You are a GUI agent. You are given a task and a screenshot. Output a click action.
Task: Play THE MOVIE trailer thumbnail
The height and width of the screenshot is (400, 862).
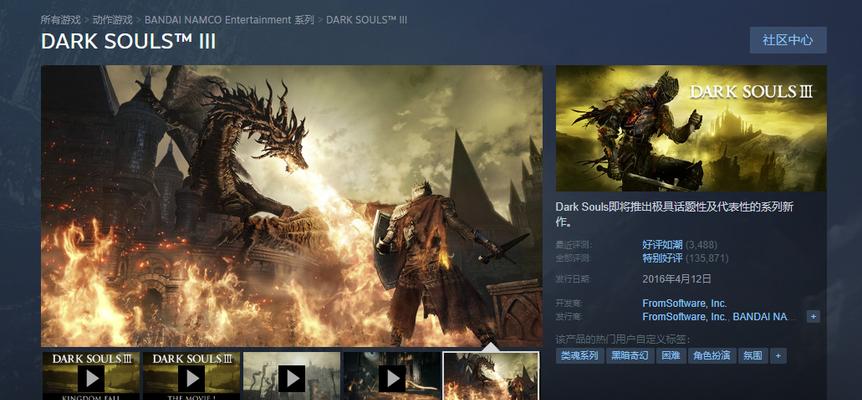click(191, 376)
